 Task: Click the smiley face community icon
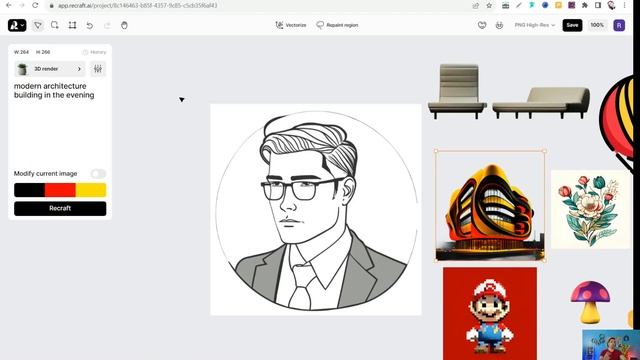tap(499, 25)
